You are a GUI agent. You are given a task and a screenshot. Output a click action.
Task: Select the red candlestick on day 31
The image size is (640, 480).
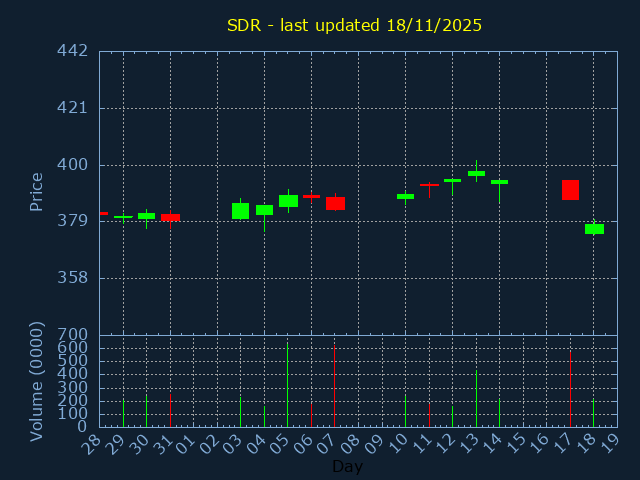170,217
